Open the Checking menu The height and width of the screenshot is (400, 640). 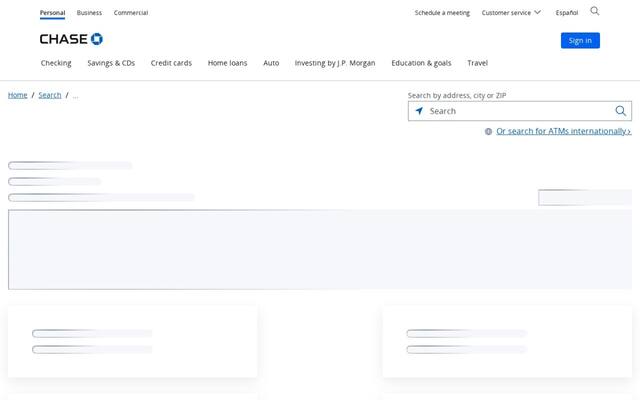[56, 63]
